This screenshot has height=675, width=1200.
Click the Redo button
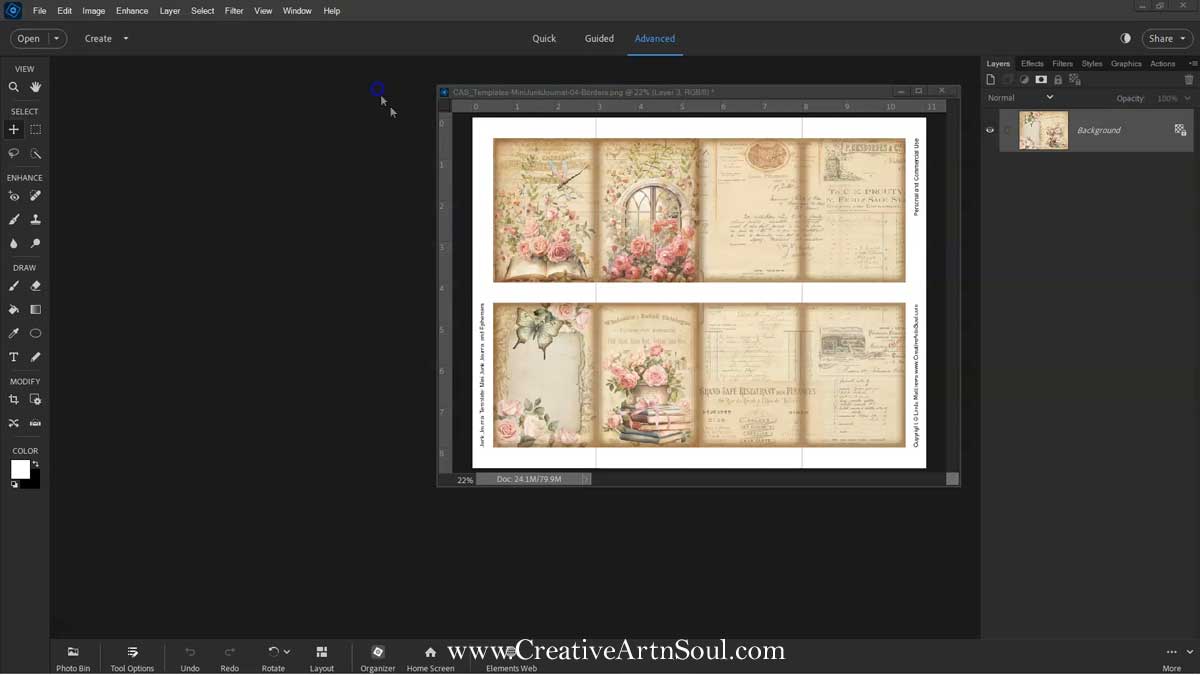coord(230,658)
